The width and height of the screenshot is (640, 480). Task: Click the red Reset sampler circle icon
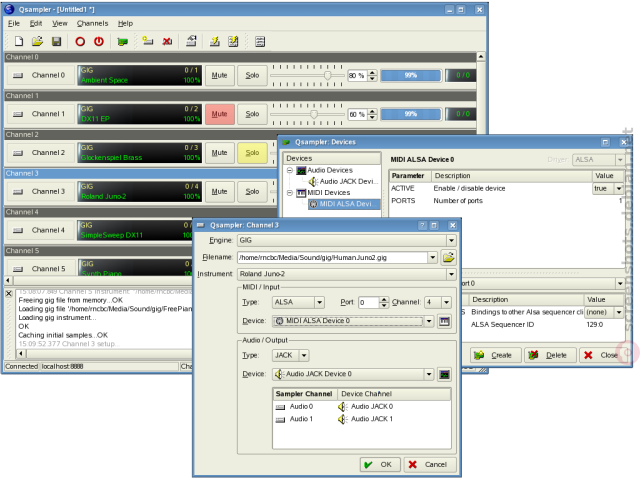(x=80, y=41)
